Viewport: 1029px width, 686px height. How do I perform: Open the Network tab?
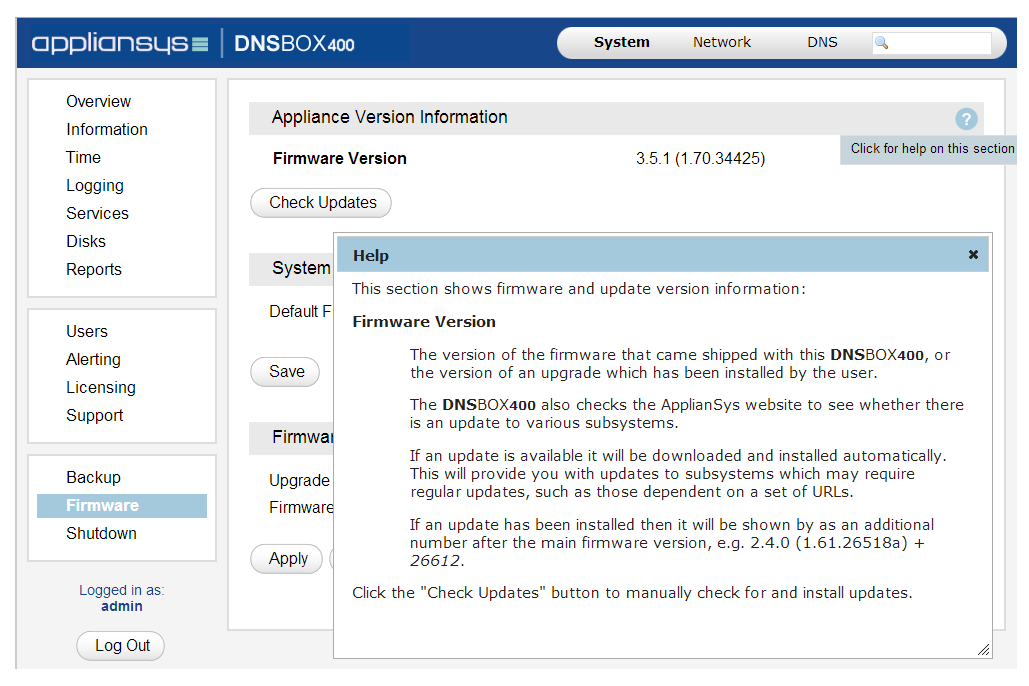(x=721, y=42)
